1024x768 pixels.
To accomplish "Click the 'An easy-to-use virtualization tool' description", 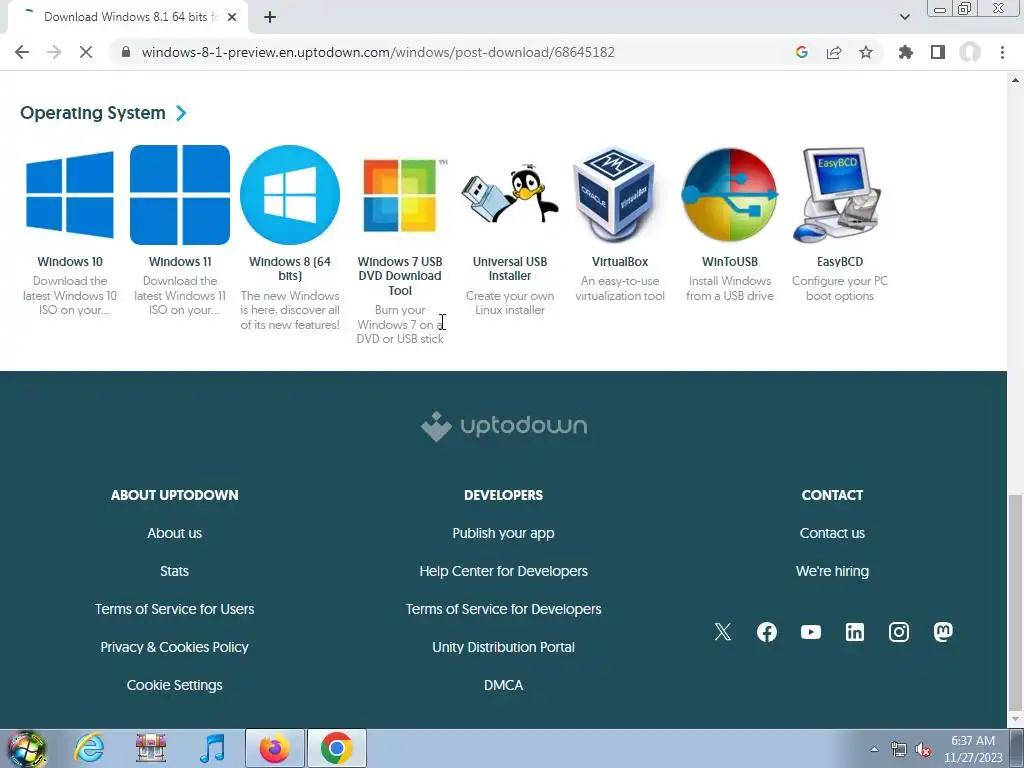I will (x=620, y=288).
